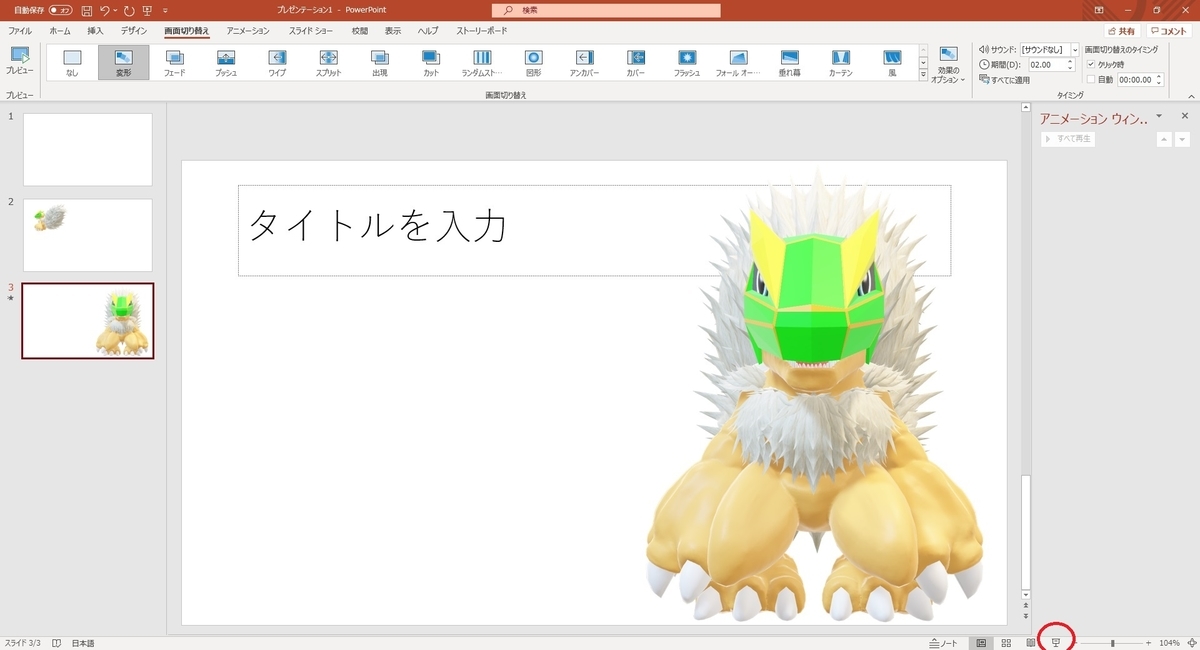Open the 挿入 (Insert) tab
The height and width of the screenshot is (650, 1200).
(96, 31)
